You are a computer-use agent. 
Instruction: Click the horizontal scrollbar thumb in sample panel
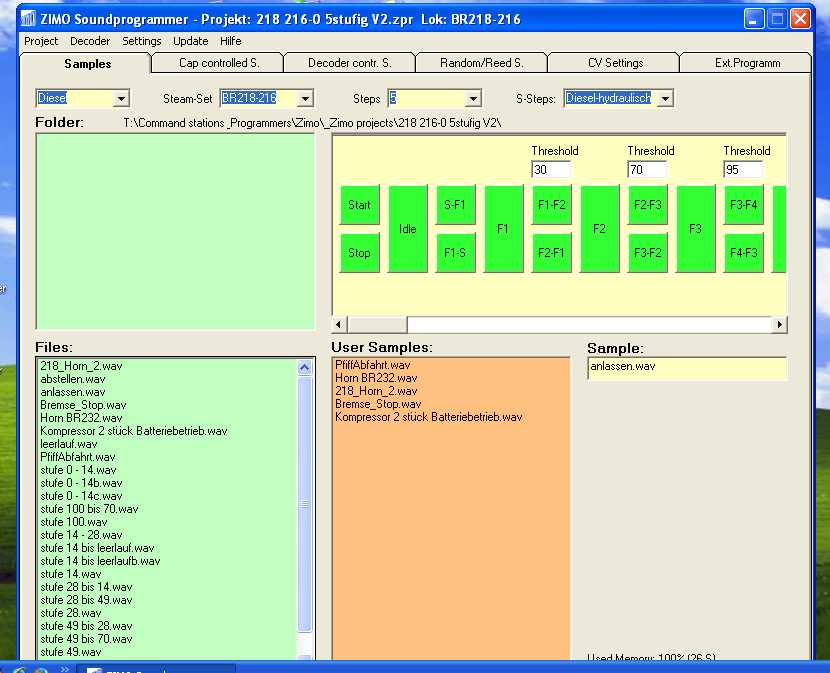click(x=377, y=324)
